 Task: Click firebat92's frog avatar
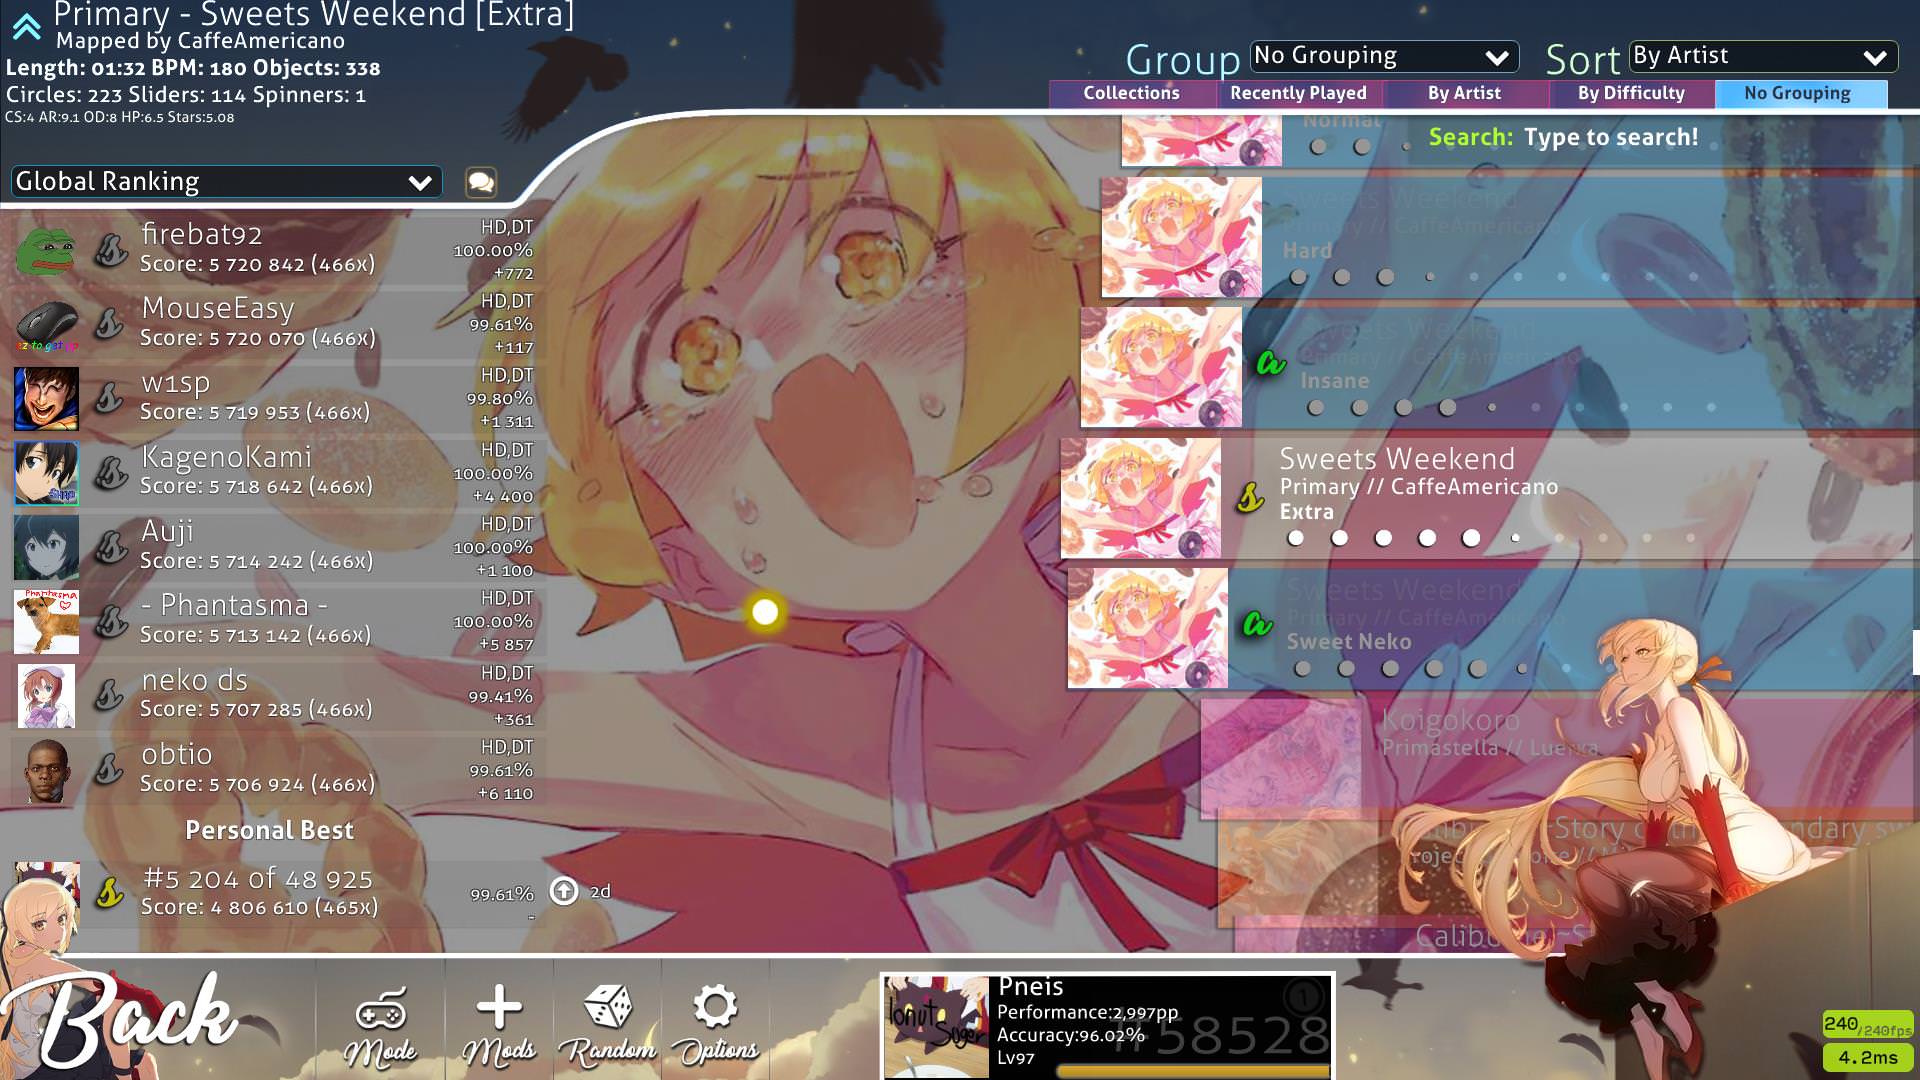point(46,250)
